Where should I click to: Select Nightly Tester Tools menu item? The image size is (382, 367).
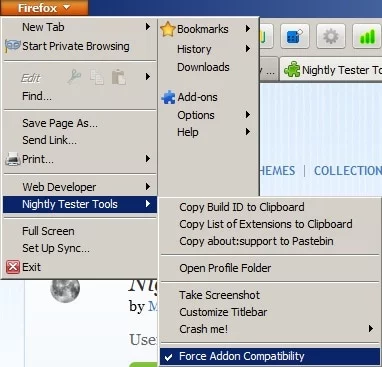[79, 204]
